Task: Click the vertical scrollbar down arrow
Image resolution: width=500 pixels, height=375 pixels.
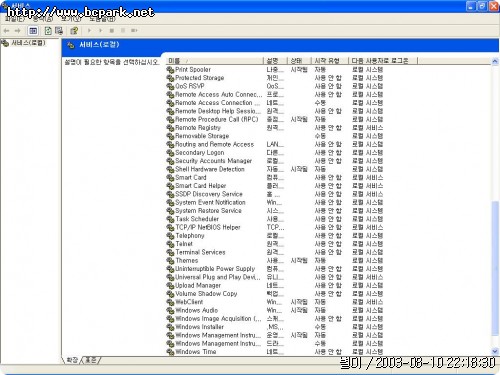Action: 495,351
